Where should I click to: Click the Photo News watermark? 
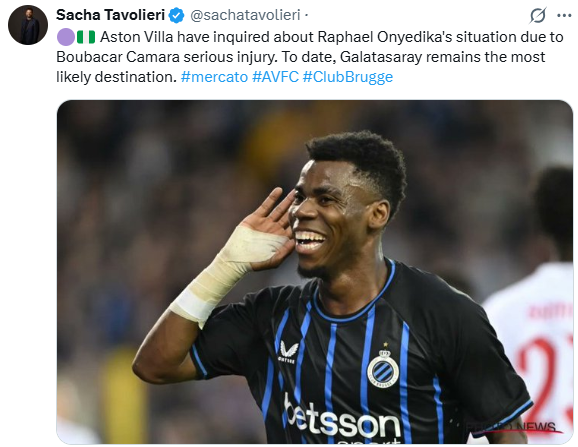(513, 427)
